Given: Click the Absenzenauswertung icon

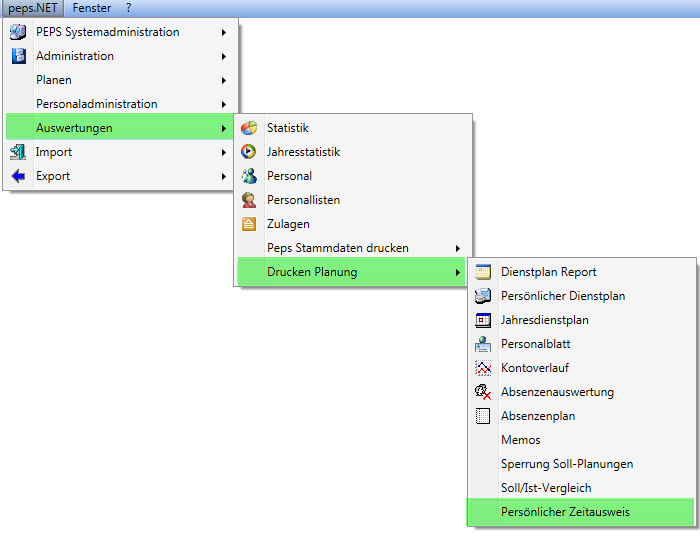Looking at the screenshot, I should tap(483, 392).
